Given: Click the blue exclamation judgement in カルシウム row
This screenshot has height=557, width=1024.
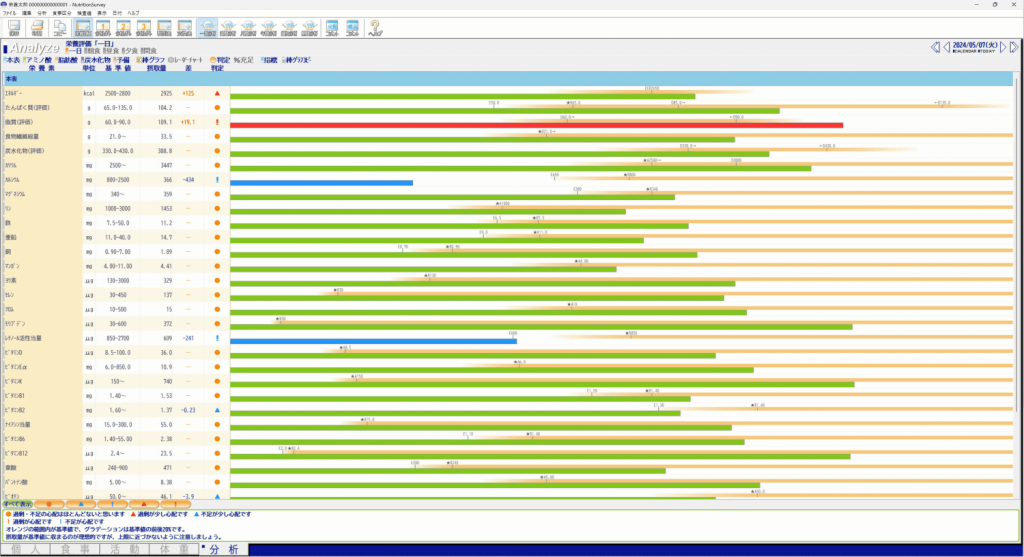Looking at the screenshot, I should (x=217, y=180).
